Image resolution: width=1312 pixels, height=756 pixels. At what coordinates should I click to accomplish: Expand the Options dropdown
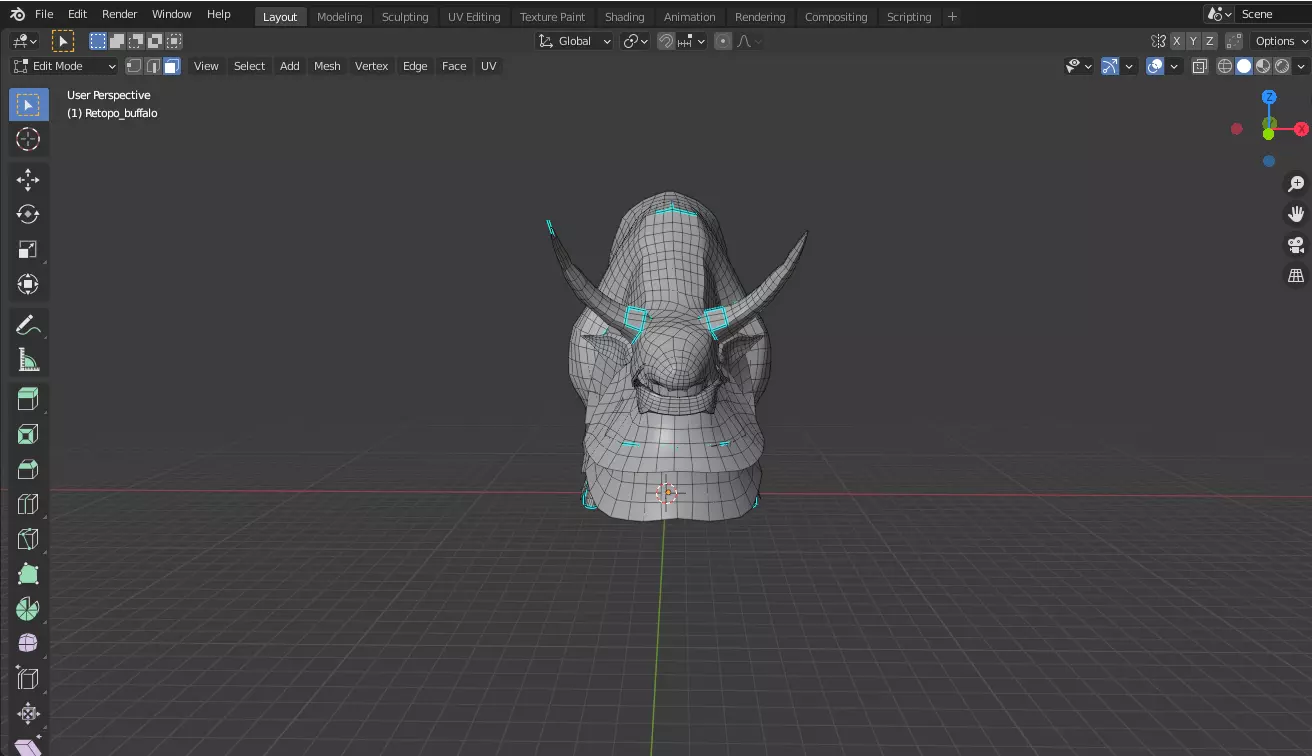pyautogui.click(x=1280, y=41)
